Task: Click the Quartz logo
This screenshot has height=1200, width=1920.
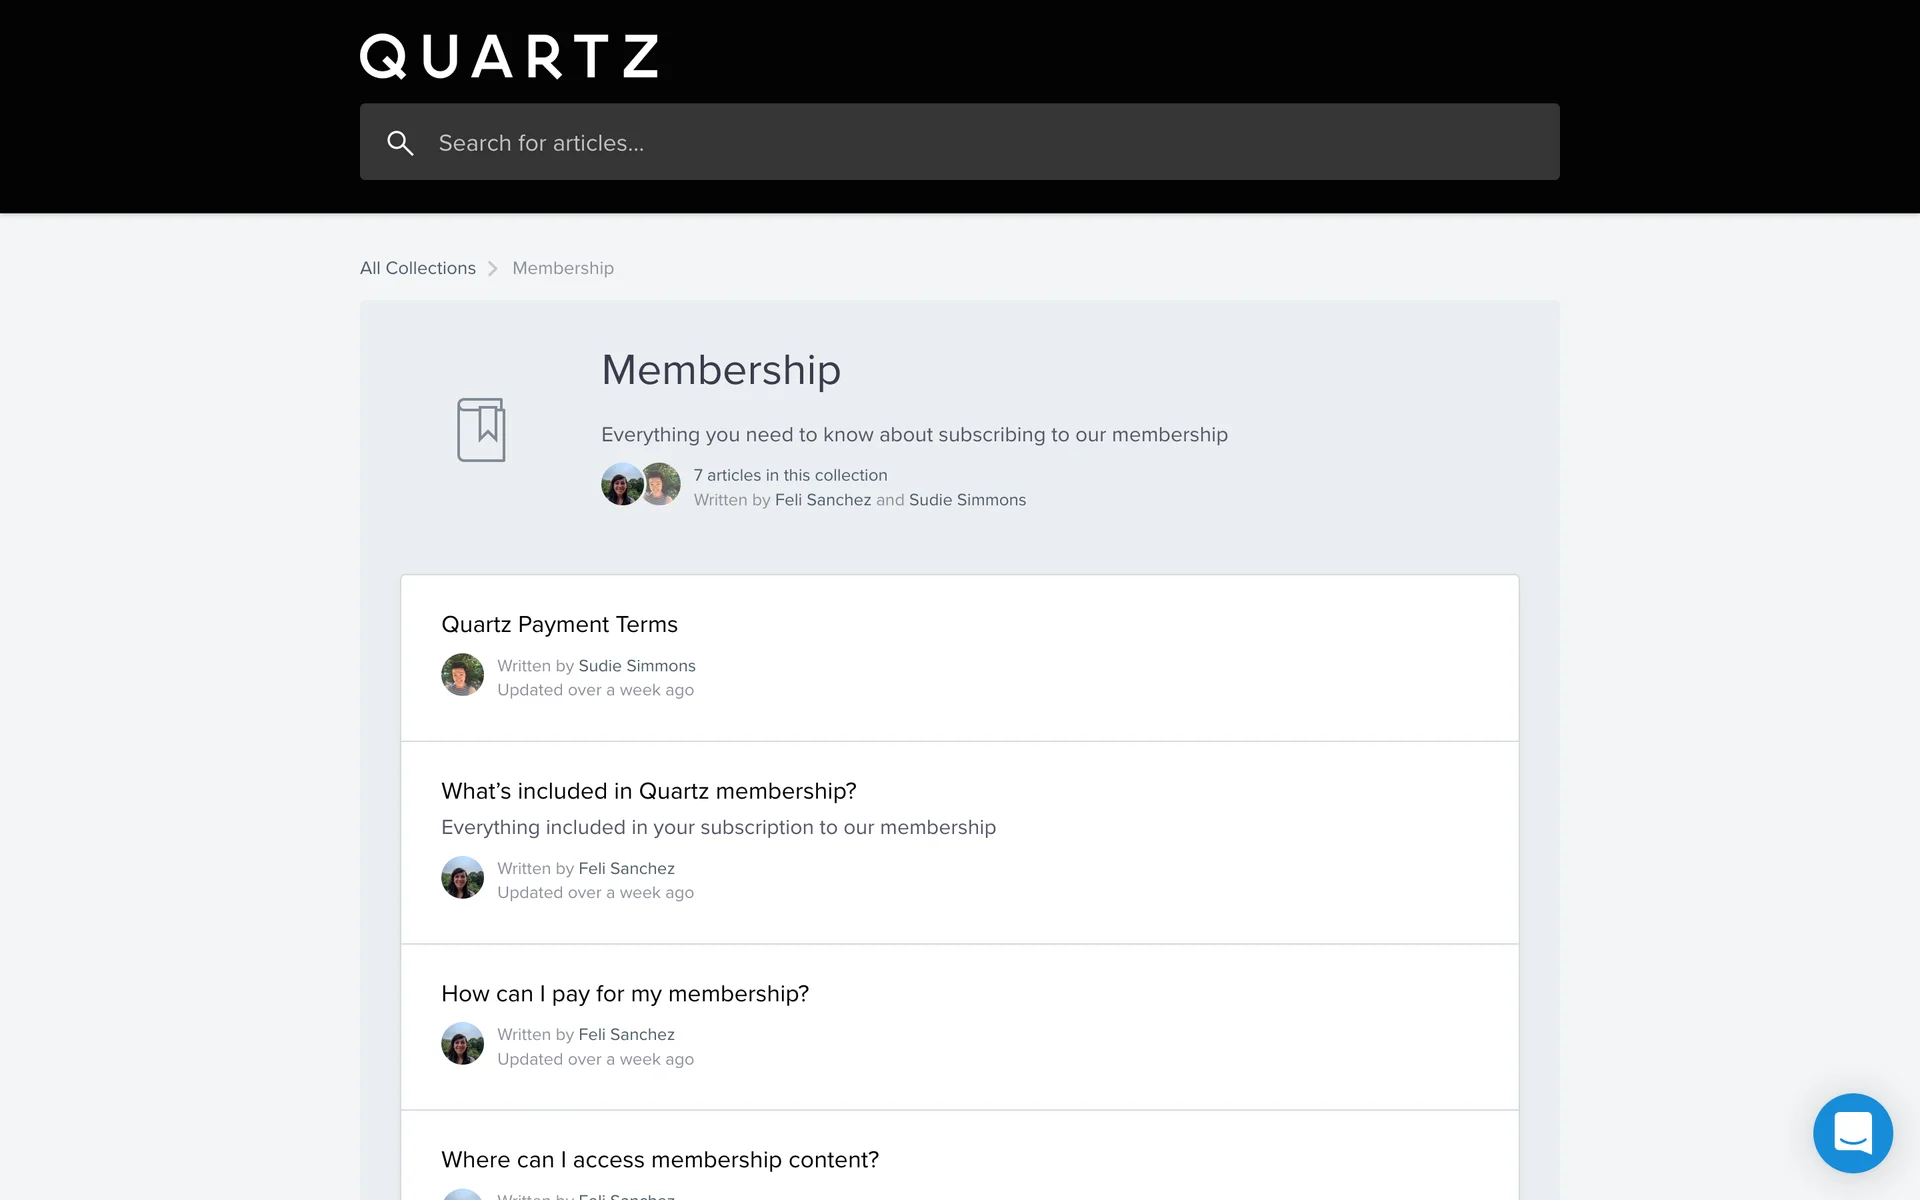Action: point(509,56)
